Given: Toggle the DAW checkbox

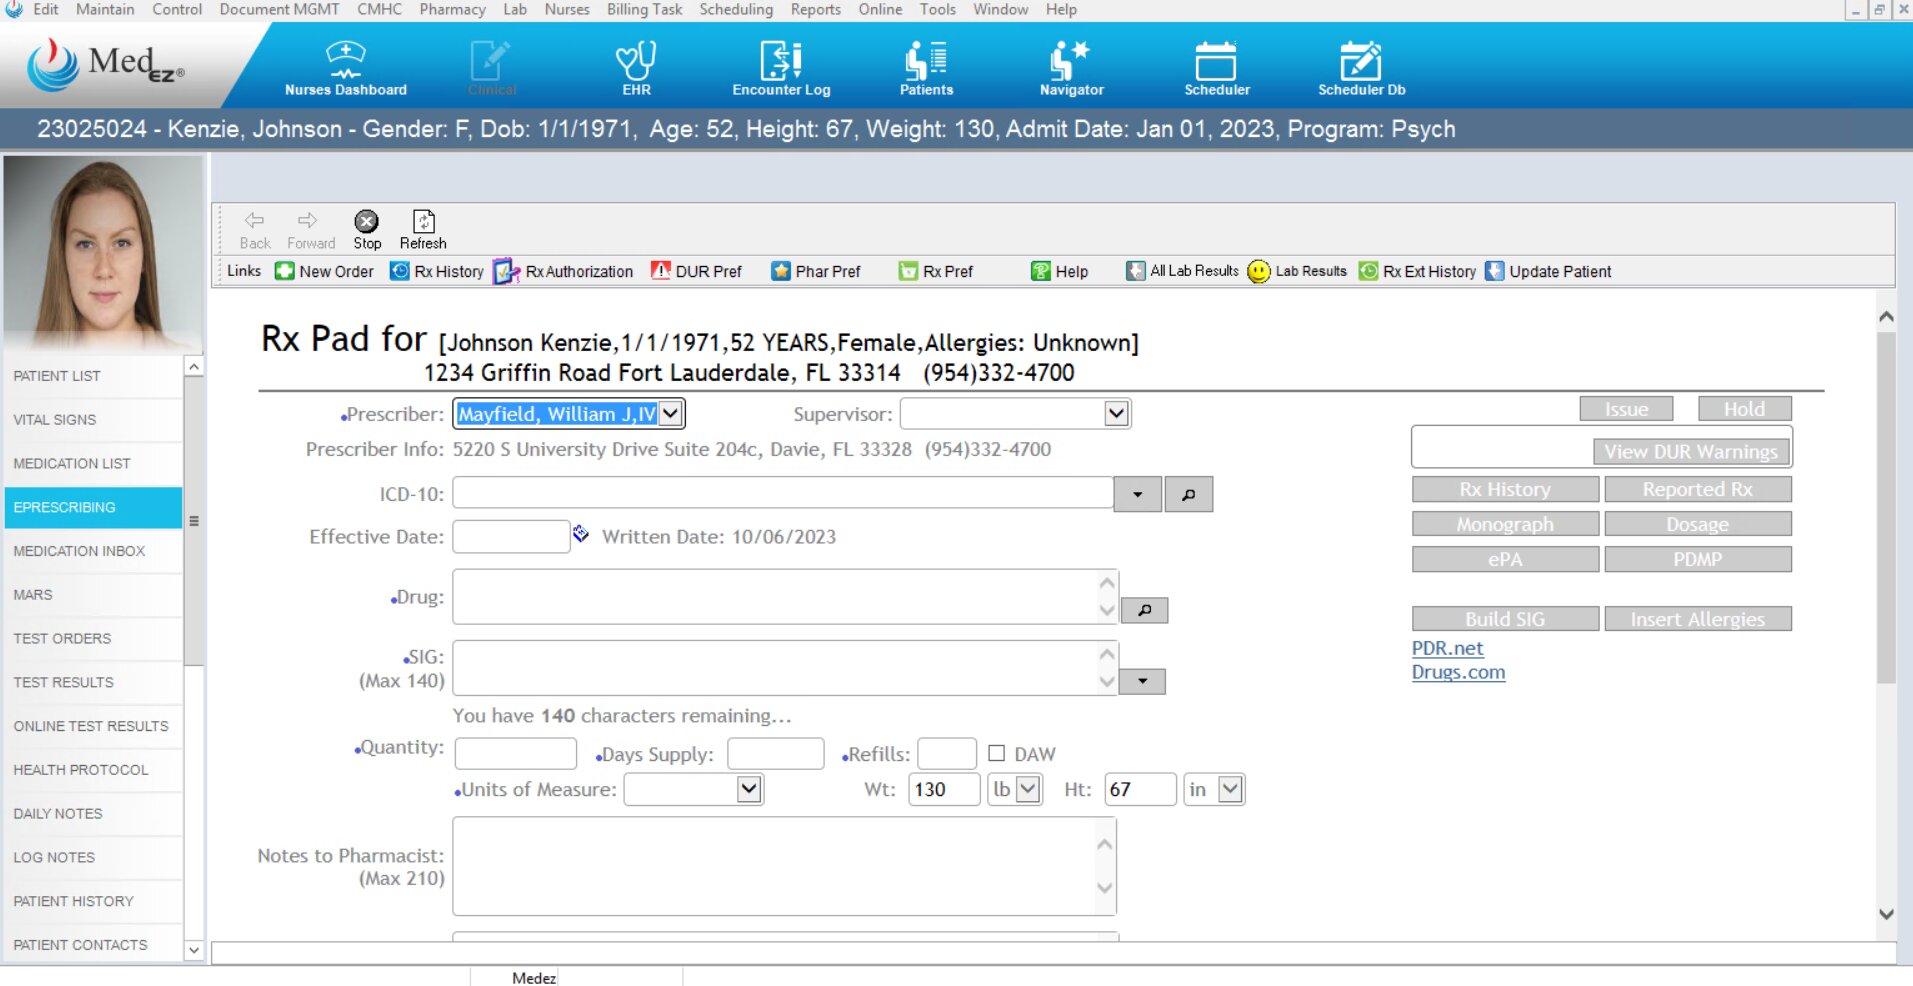Looking at the screenshot, I should (x=997, y=753).
